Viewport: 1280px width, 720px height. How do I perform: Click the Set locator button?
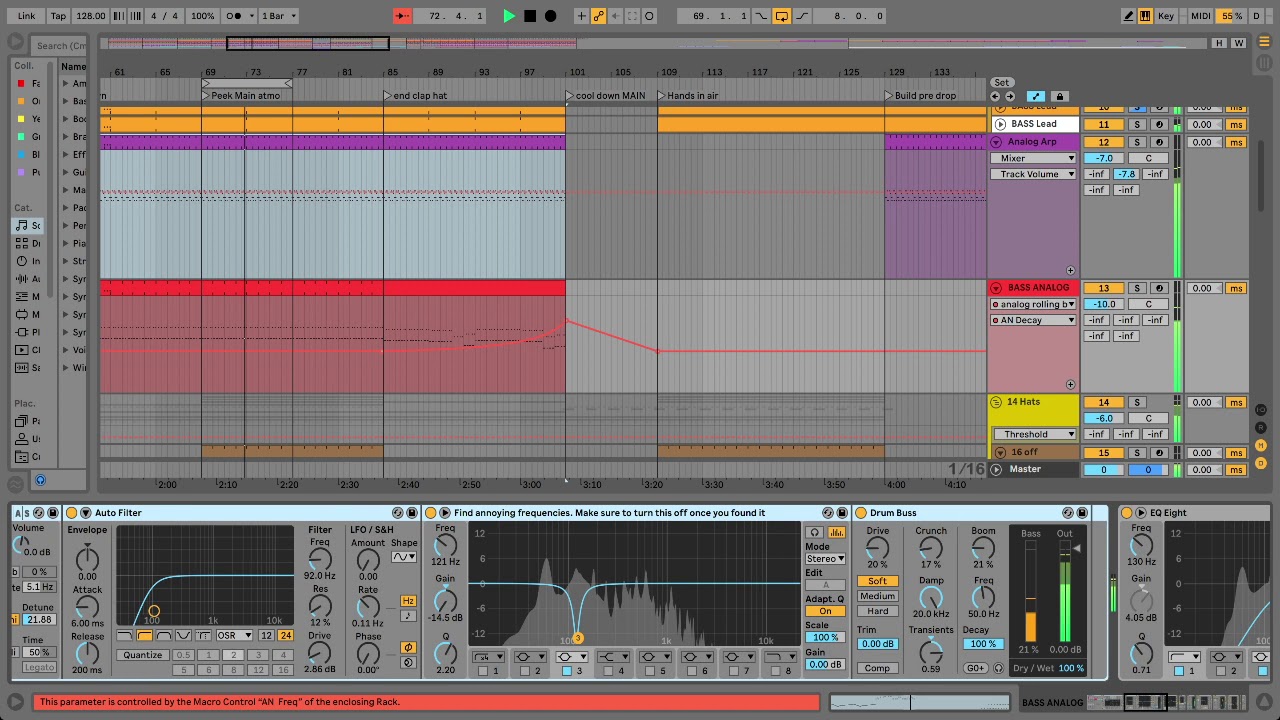1001,83
